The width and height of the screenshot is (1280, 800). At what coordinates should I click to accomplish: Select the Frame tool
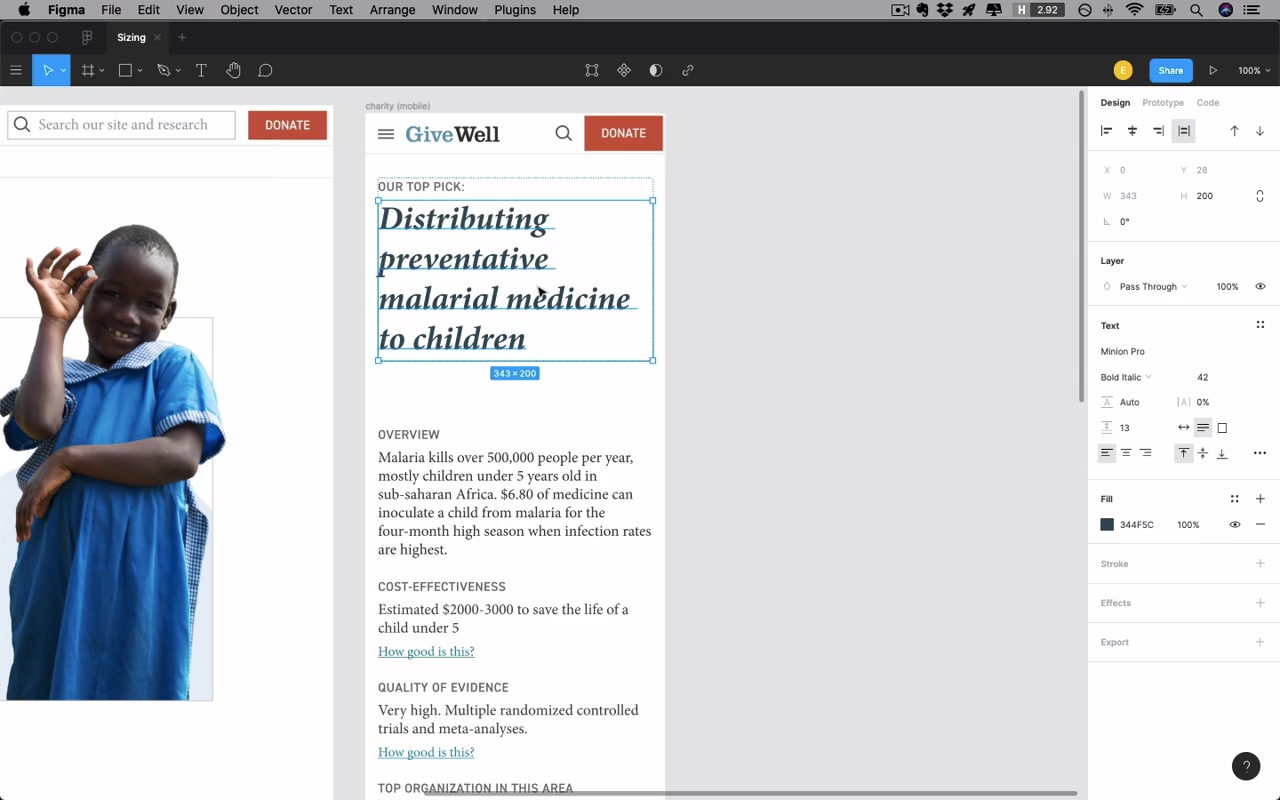[x=88, y=70]
